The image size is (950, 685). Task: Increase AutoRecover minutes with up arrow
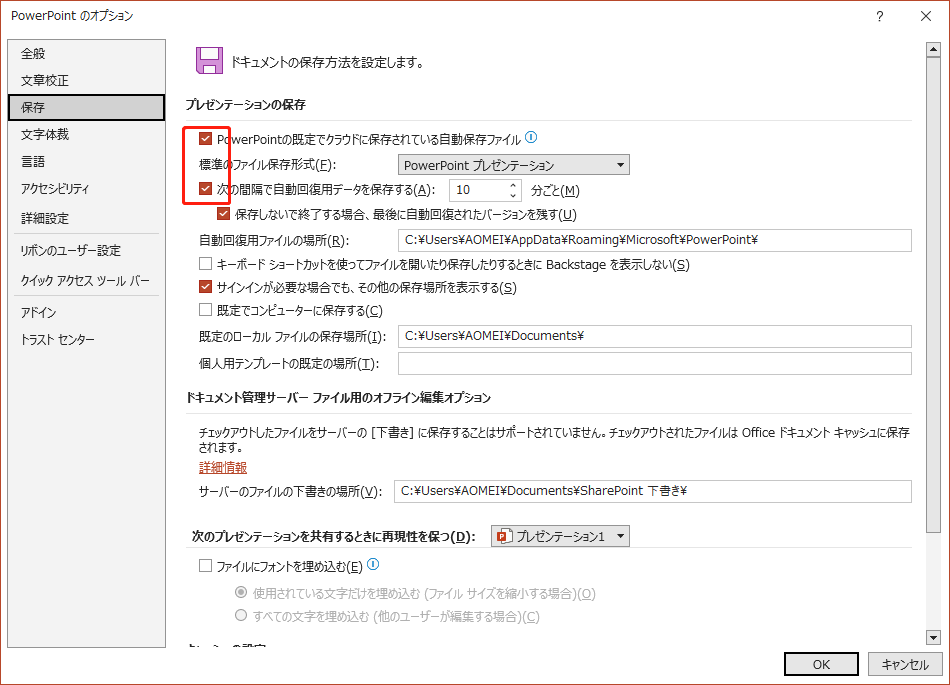(513, 185)
